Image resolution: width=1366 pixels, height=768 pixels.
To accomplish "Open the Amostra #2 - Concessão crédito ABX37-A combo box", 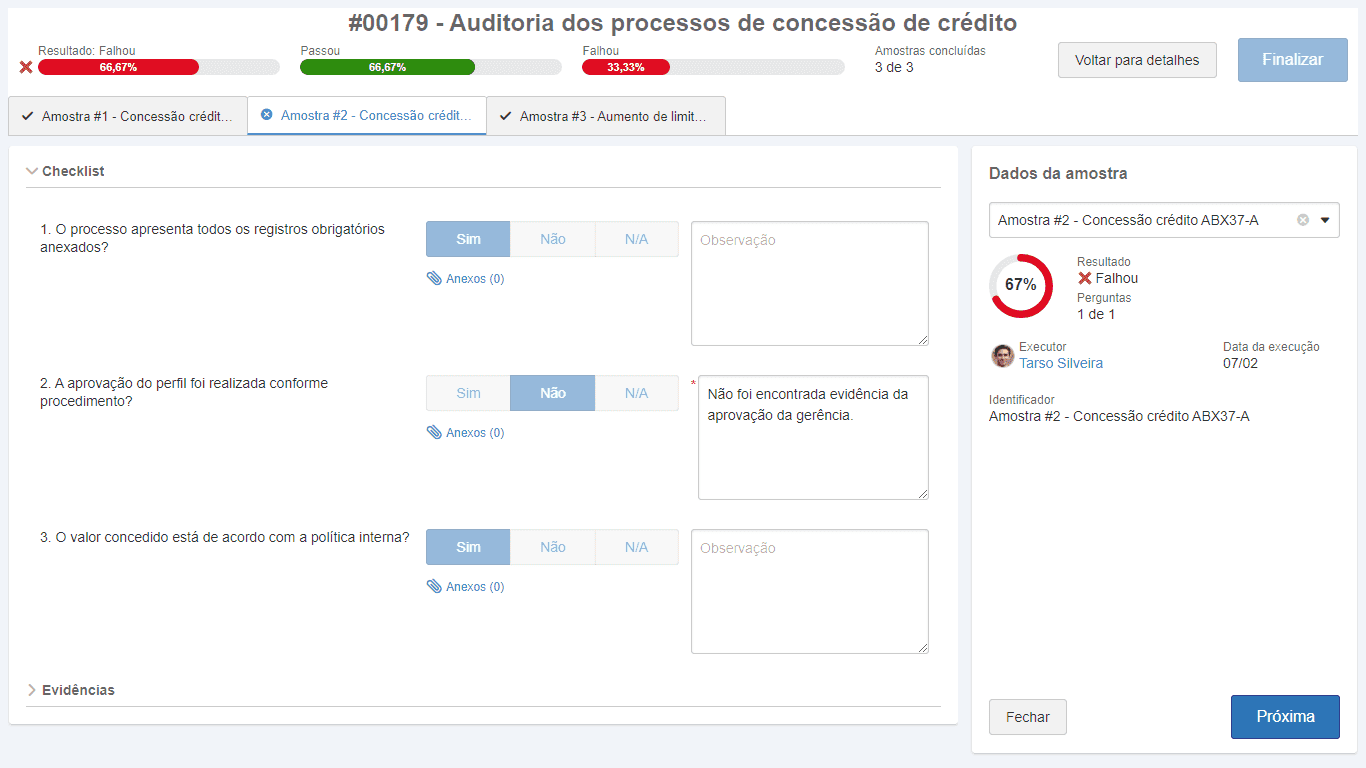I will pos(1164,220).
